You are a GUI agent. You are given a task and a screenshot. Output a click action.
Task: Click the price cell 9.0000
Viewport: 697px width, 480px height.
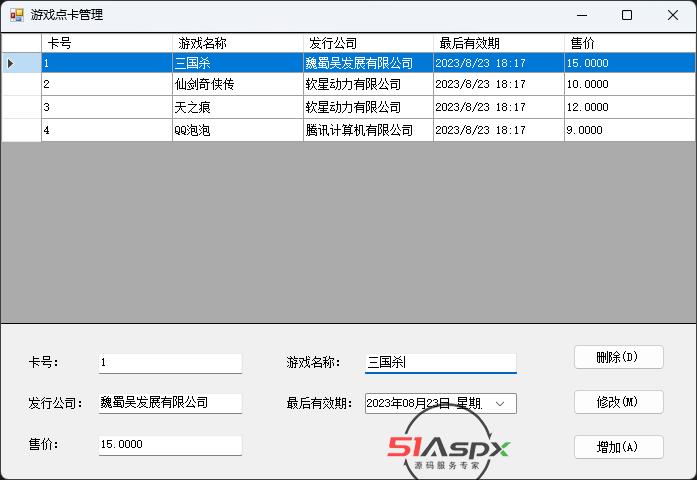click(x=630, y=130)
